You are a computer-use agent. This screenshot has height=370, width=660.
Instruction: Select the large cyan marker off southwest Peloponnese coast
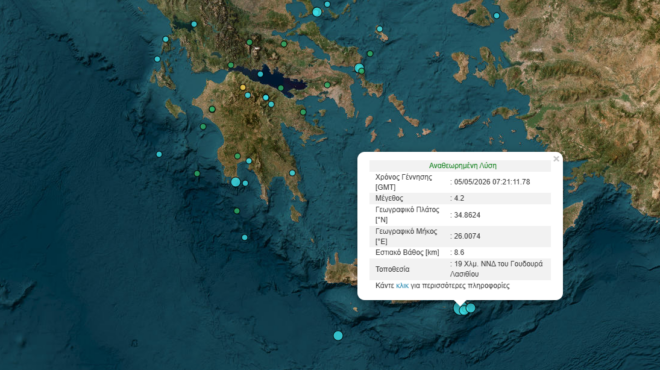[236, 182]
